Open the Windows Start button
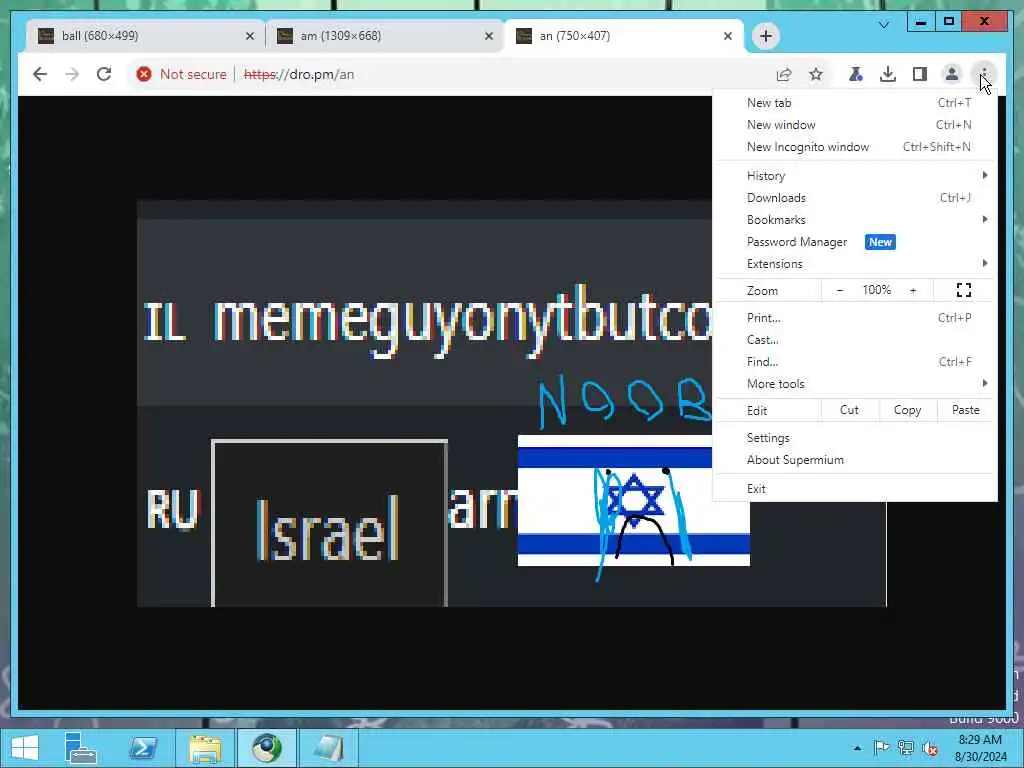Screen dimensions: 1024x768 [x=25, y=748]
